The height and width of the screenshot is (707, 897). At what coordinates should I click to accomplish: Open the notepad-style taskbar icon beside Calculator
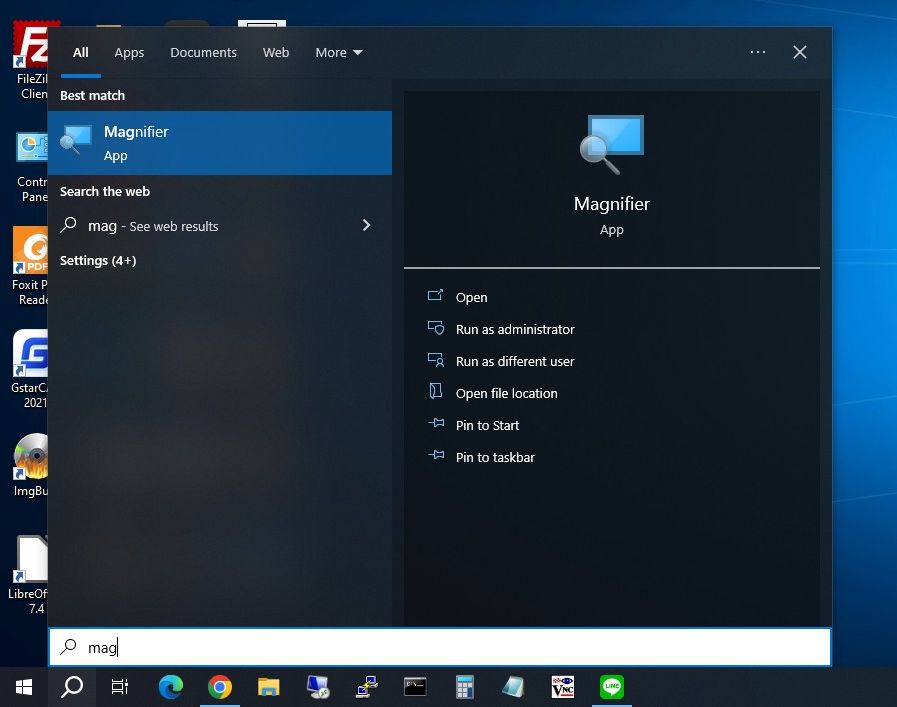[x=513, y=687]
